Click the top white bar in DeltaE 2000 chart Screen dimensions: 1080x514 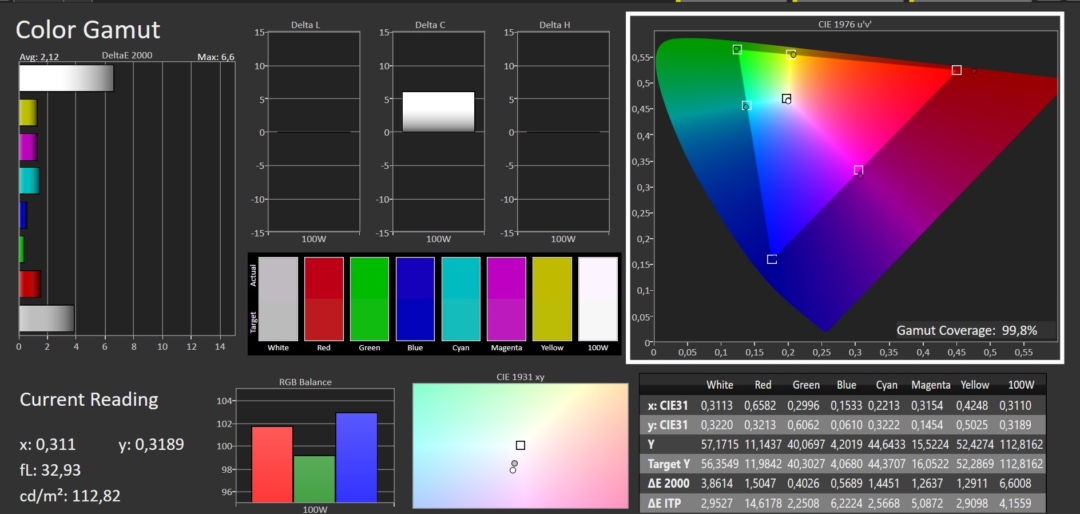point(66,79)
